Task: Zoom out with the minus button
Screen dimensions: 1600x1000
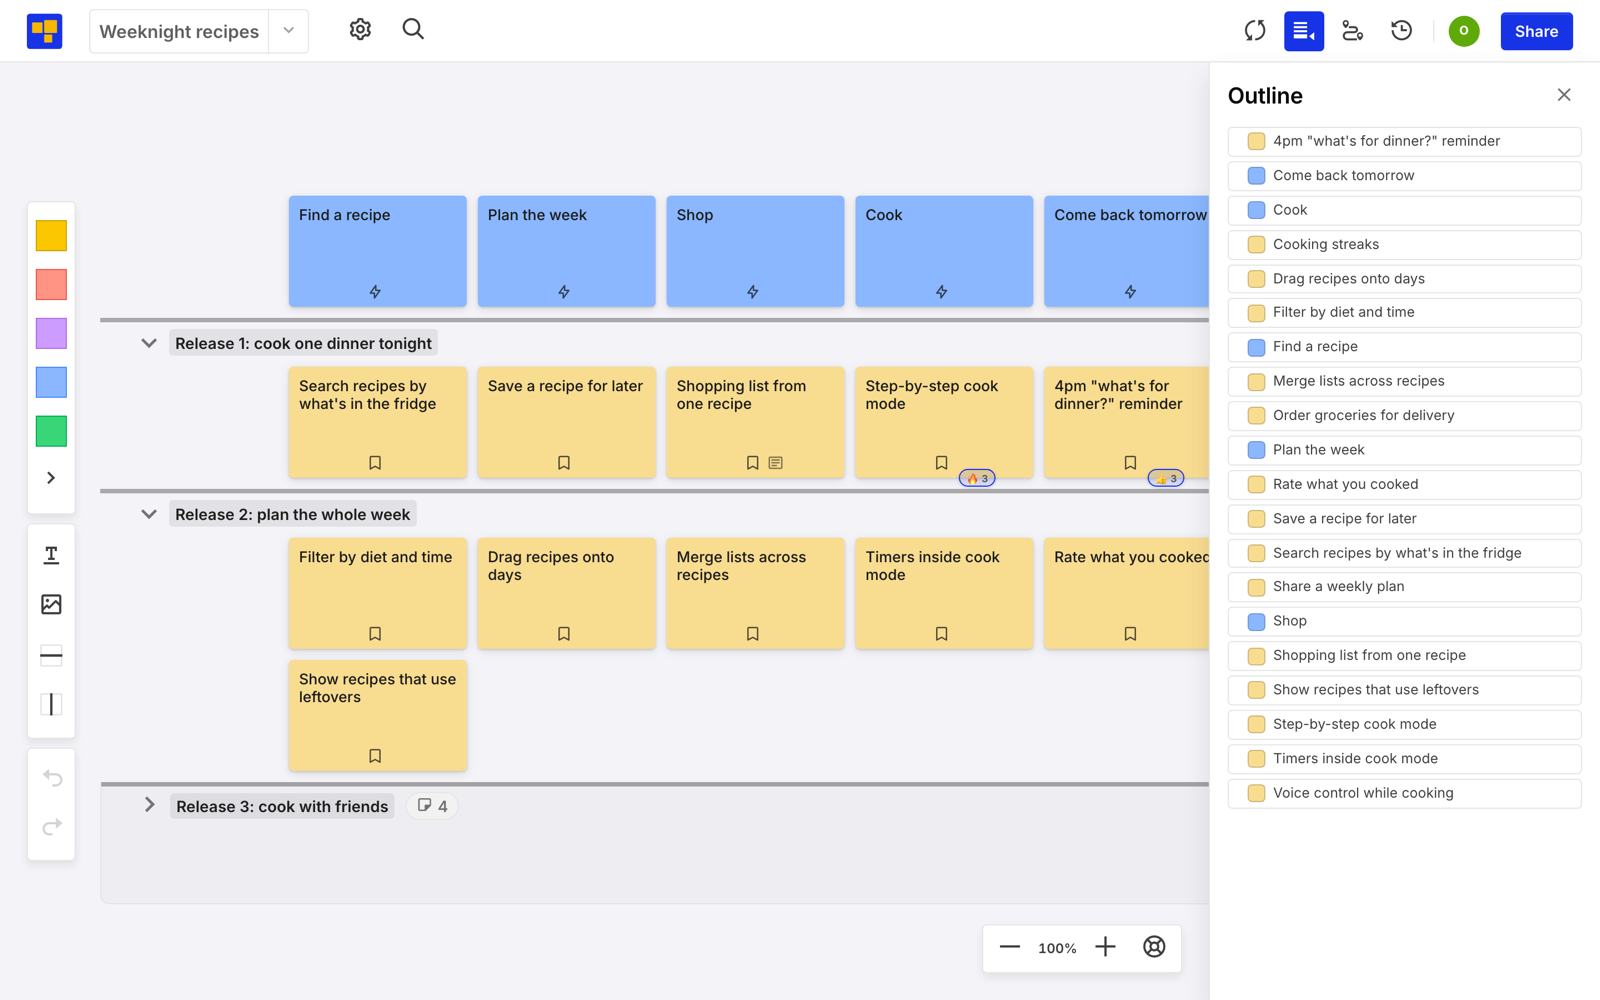Action: [1010, 947]
